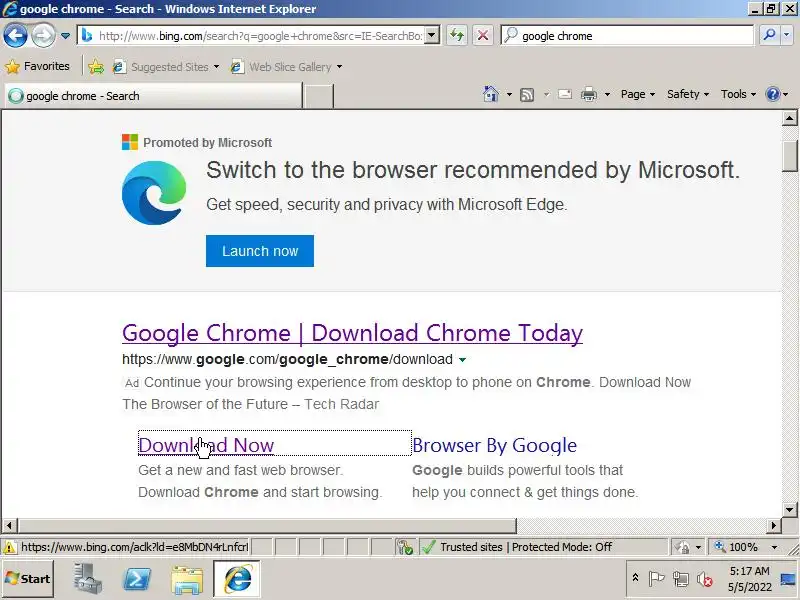Open Google Chrome | Download Chrome Today link
800x600 pixels.
[353, 333]
